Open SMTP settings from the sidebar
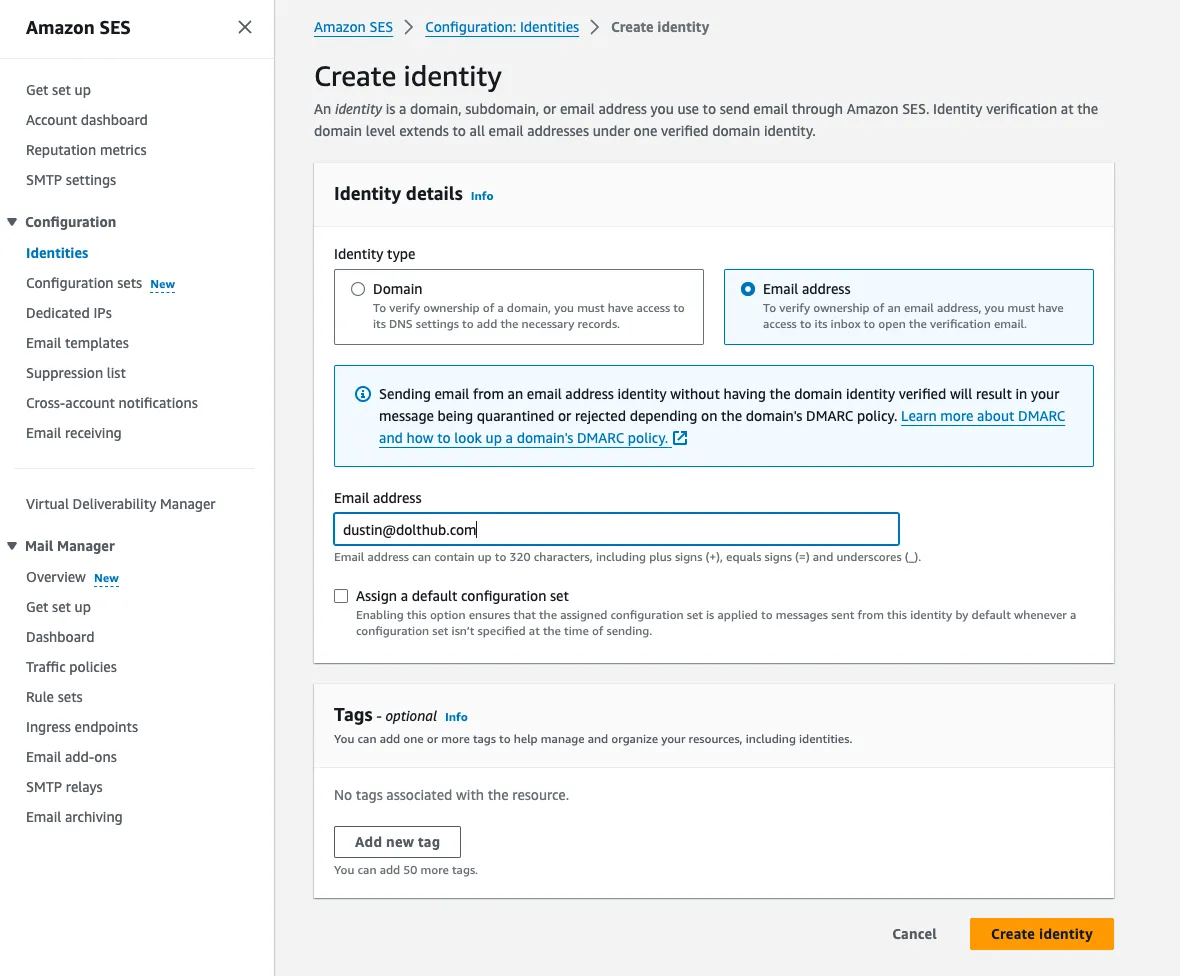 [71, 180]
